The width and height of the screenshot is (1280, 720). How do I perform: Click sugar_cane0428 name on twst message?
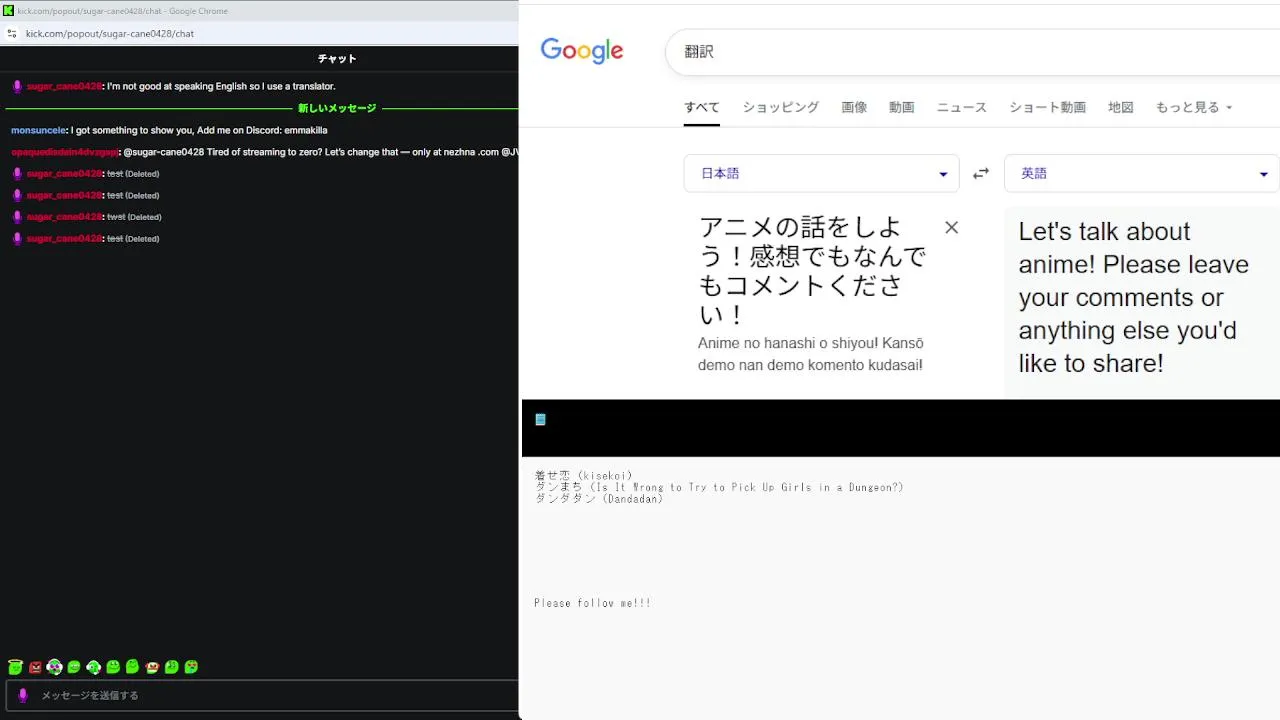[x=64, y=216]
